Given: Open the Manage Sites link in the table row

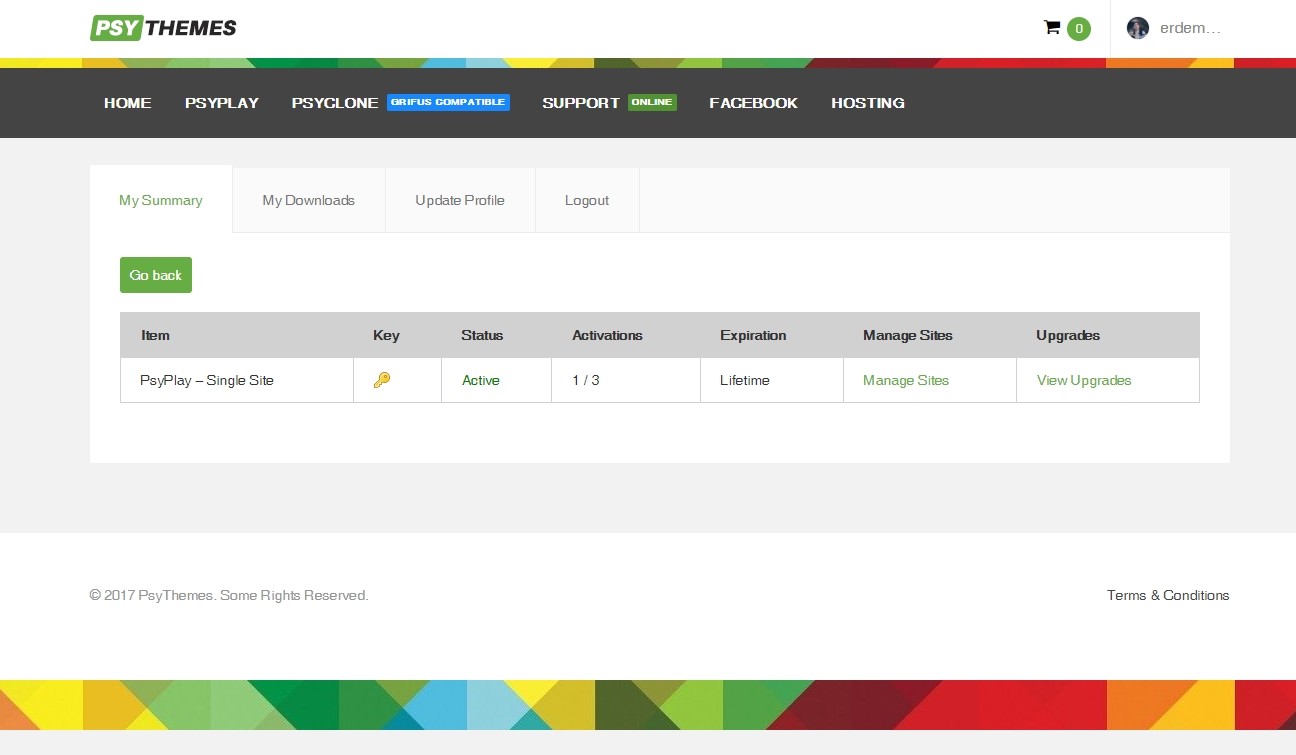Looking at the screenshot, I should 906,380.
